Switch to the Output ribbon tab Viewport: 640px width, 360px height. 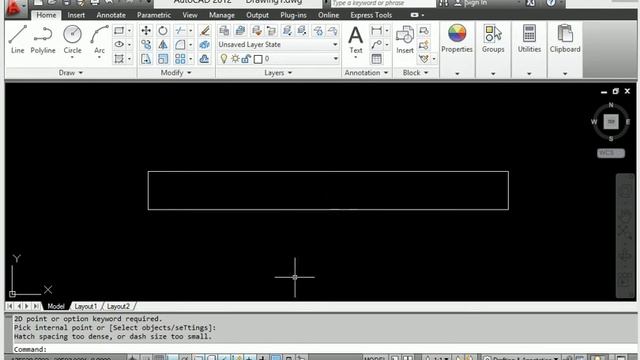(258, 15)
